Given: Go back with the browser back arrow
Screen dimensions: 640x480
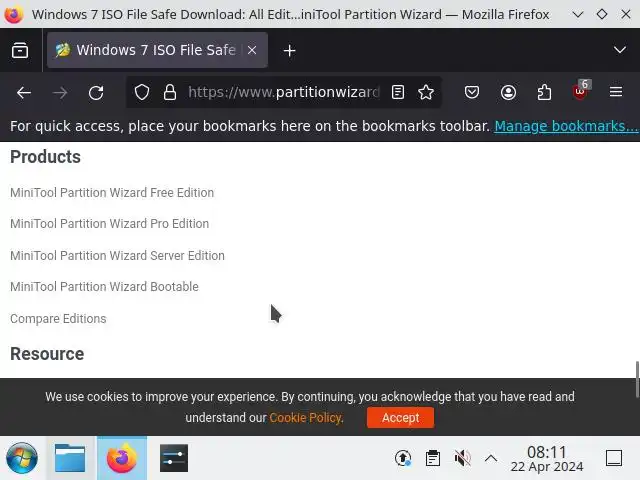Looking at the screenshot, I should pos(24,93).
